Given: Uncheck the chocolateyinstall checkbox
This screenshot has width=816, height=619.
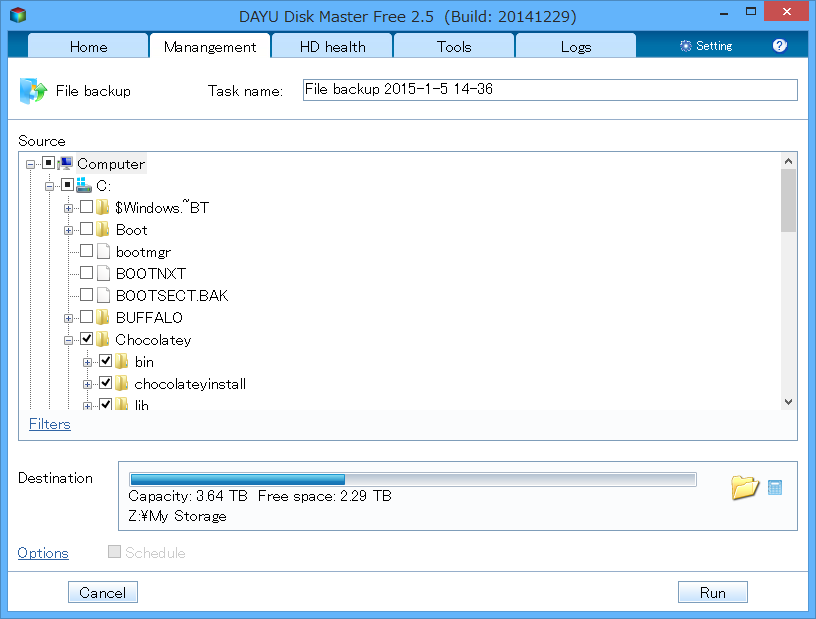Looking at the screenshot, I should pyautogui.click(x=106, y=383).
